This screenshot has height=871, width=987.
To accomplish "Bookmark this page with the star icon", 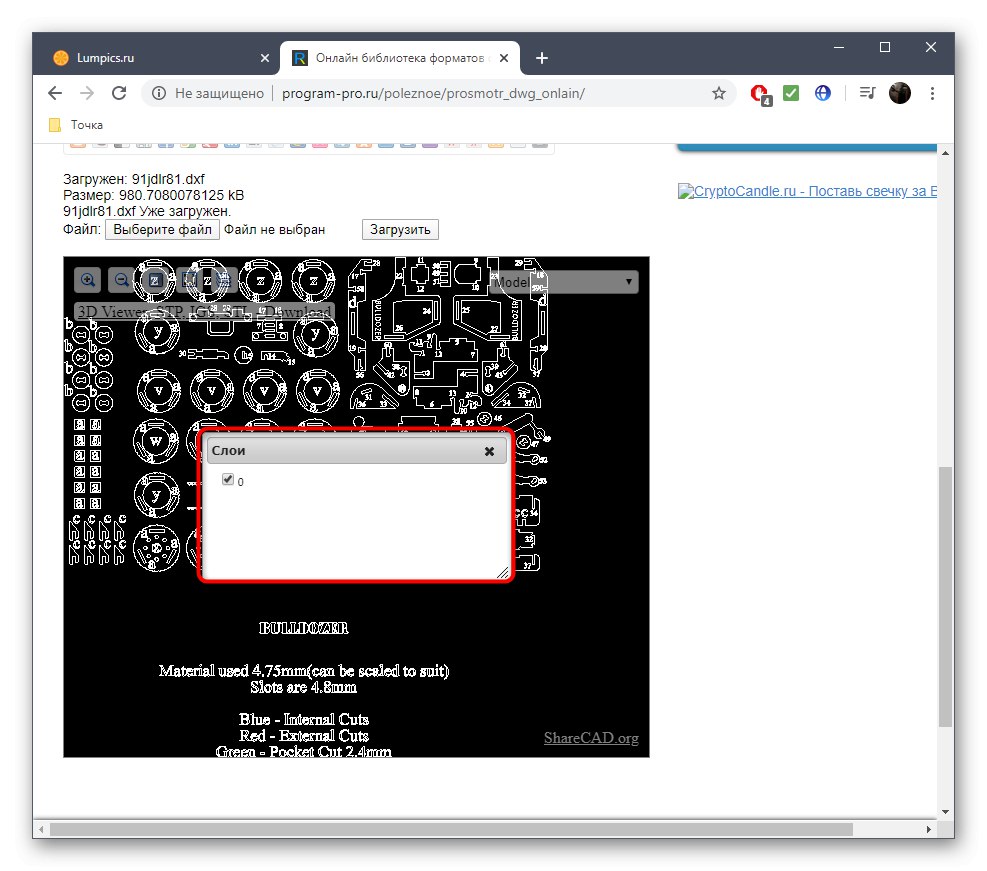I will 719,93.
